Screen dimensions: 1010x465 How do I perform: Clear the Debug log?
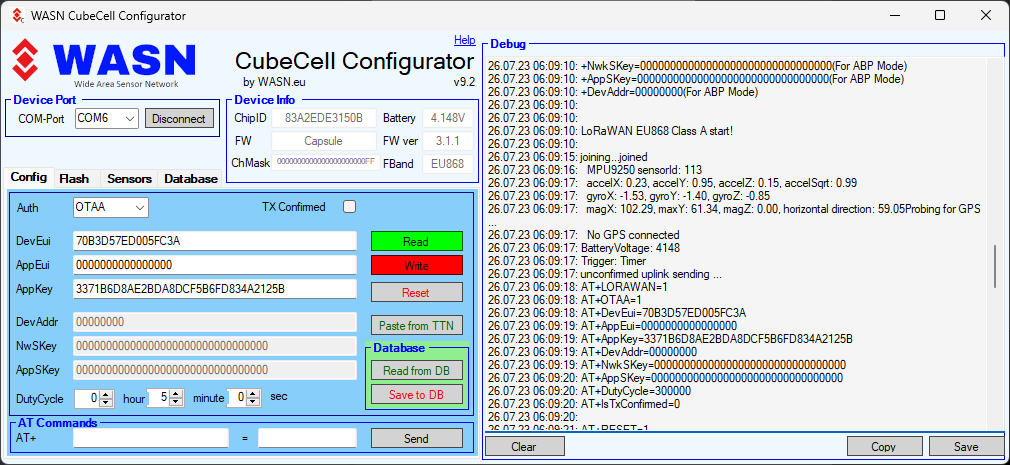pyautogui.click(x=524, y=446)
